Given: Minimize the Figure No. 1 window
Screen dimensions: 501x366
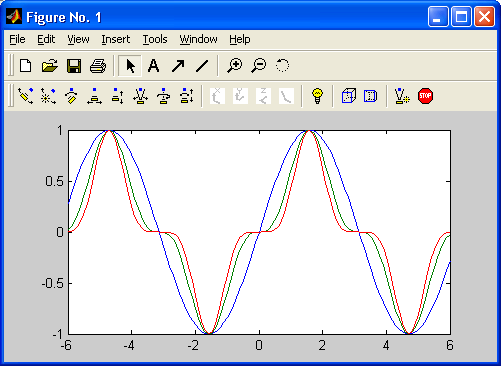Looking at the screenshot, I should (x=438, y=17).
